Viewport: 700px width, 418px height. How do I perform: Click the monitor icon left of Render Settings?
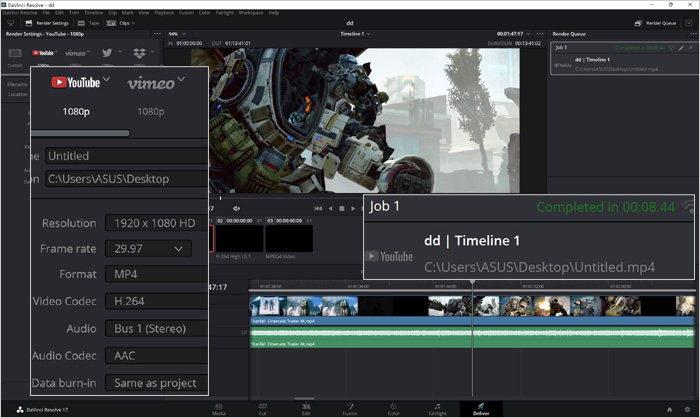point(11,23)
